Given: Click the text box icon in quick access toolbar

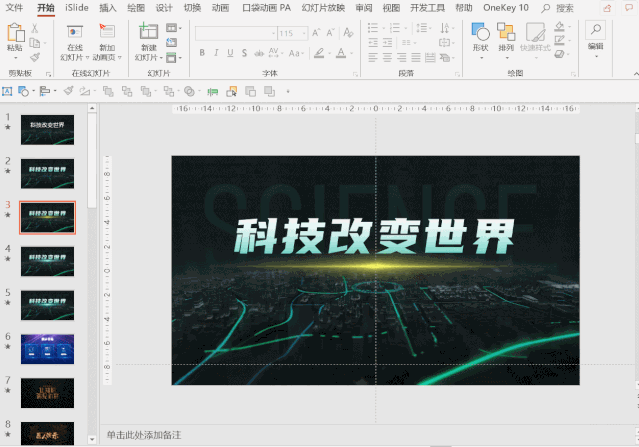Looking at the screenshot, I should [x=7, y=91].
